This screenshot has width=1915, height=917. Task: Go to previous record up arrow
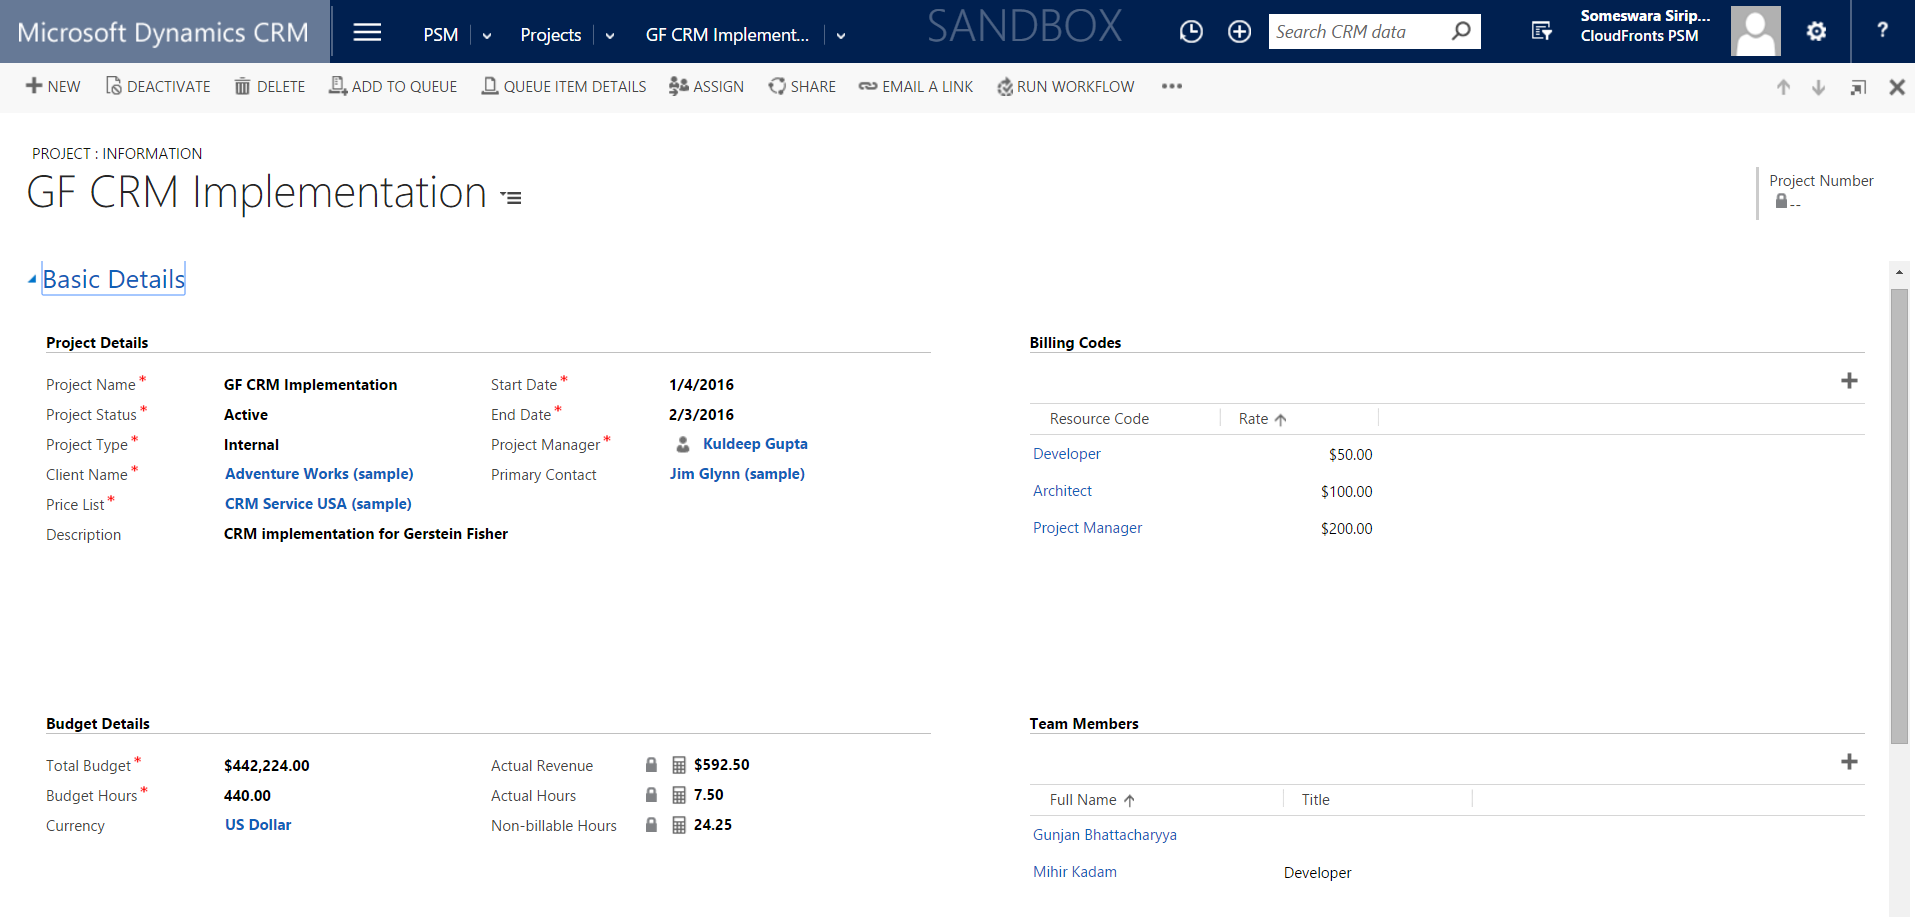[1783, 87]
